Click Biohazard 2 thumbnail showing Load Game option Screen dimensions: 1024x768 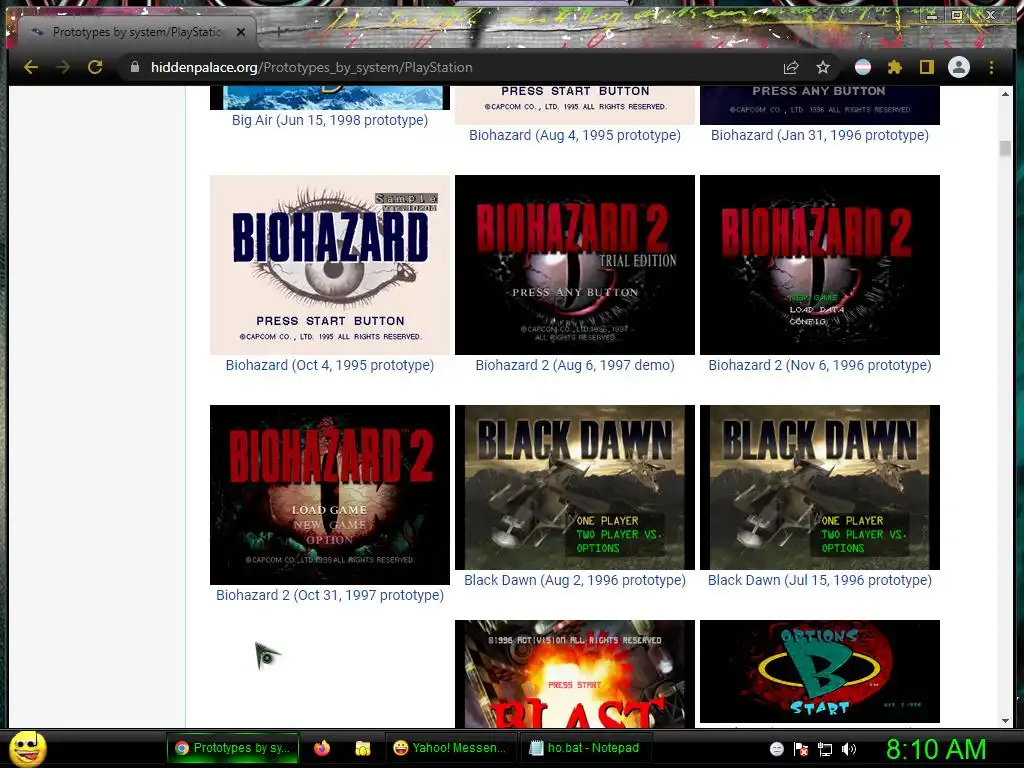[330, 494]
